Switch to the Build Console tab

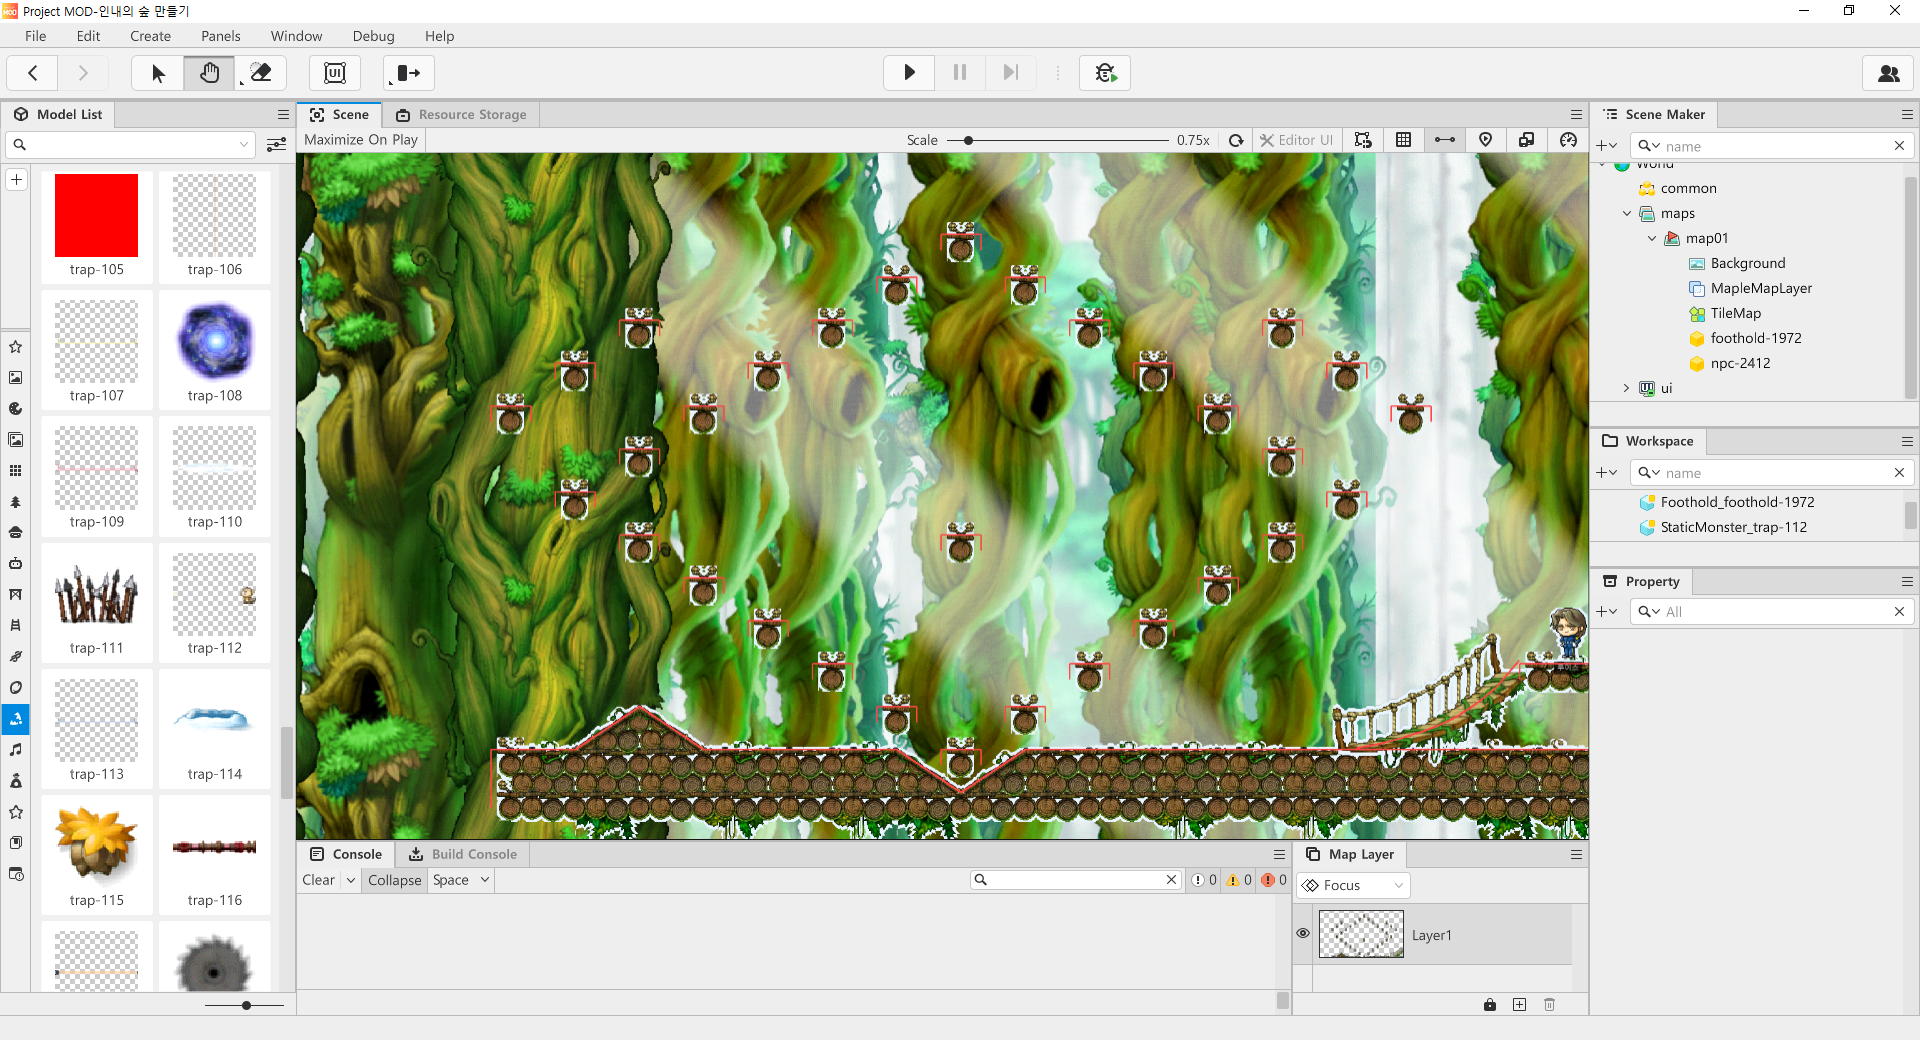tap(464, 854)
